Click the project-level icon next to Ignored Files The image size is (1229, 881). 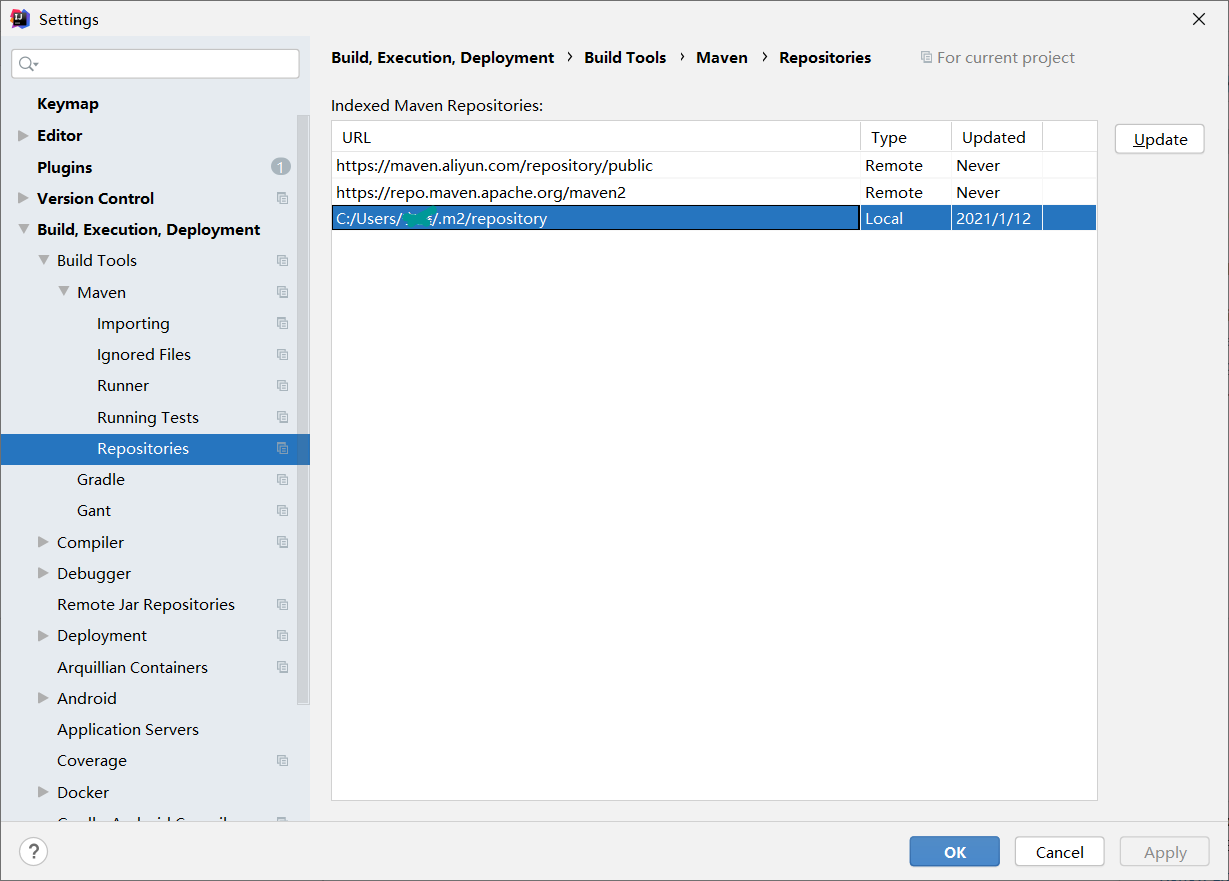(x=282, y=354)
